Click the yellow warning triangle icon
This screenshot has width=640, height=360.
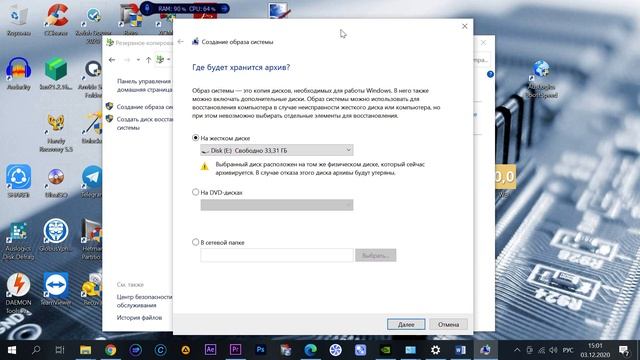coord(204,166)
